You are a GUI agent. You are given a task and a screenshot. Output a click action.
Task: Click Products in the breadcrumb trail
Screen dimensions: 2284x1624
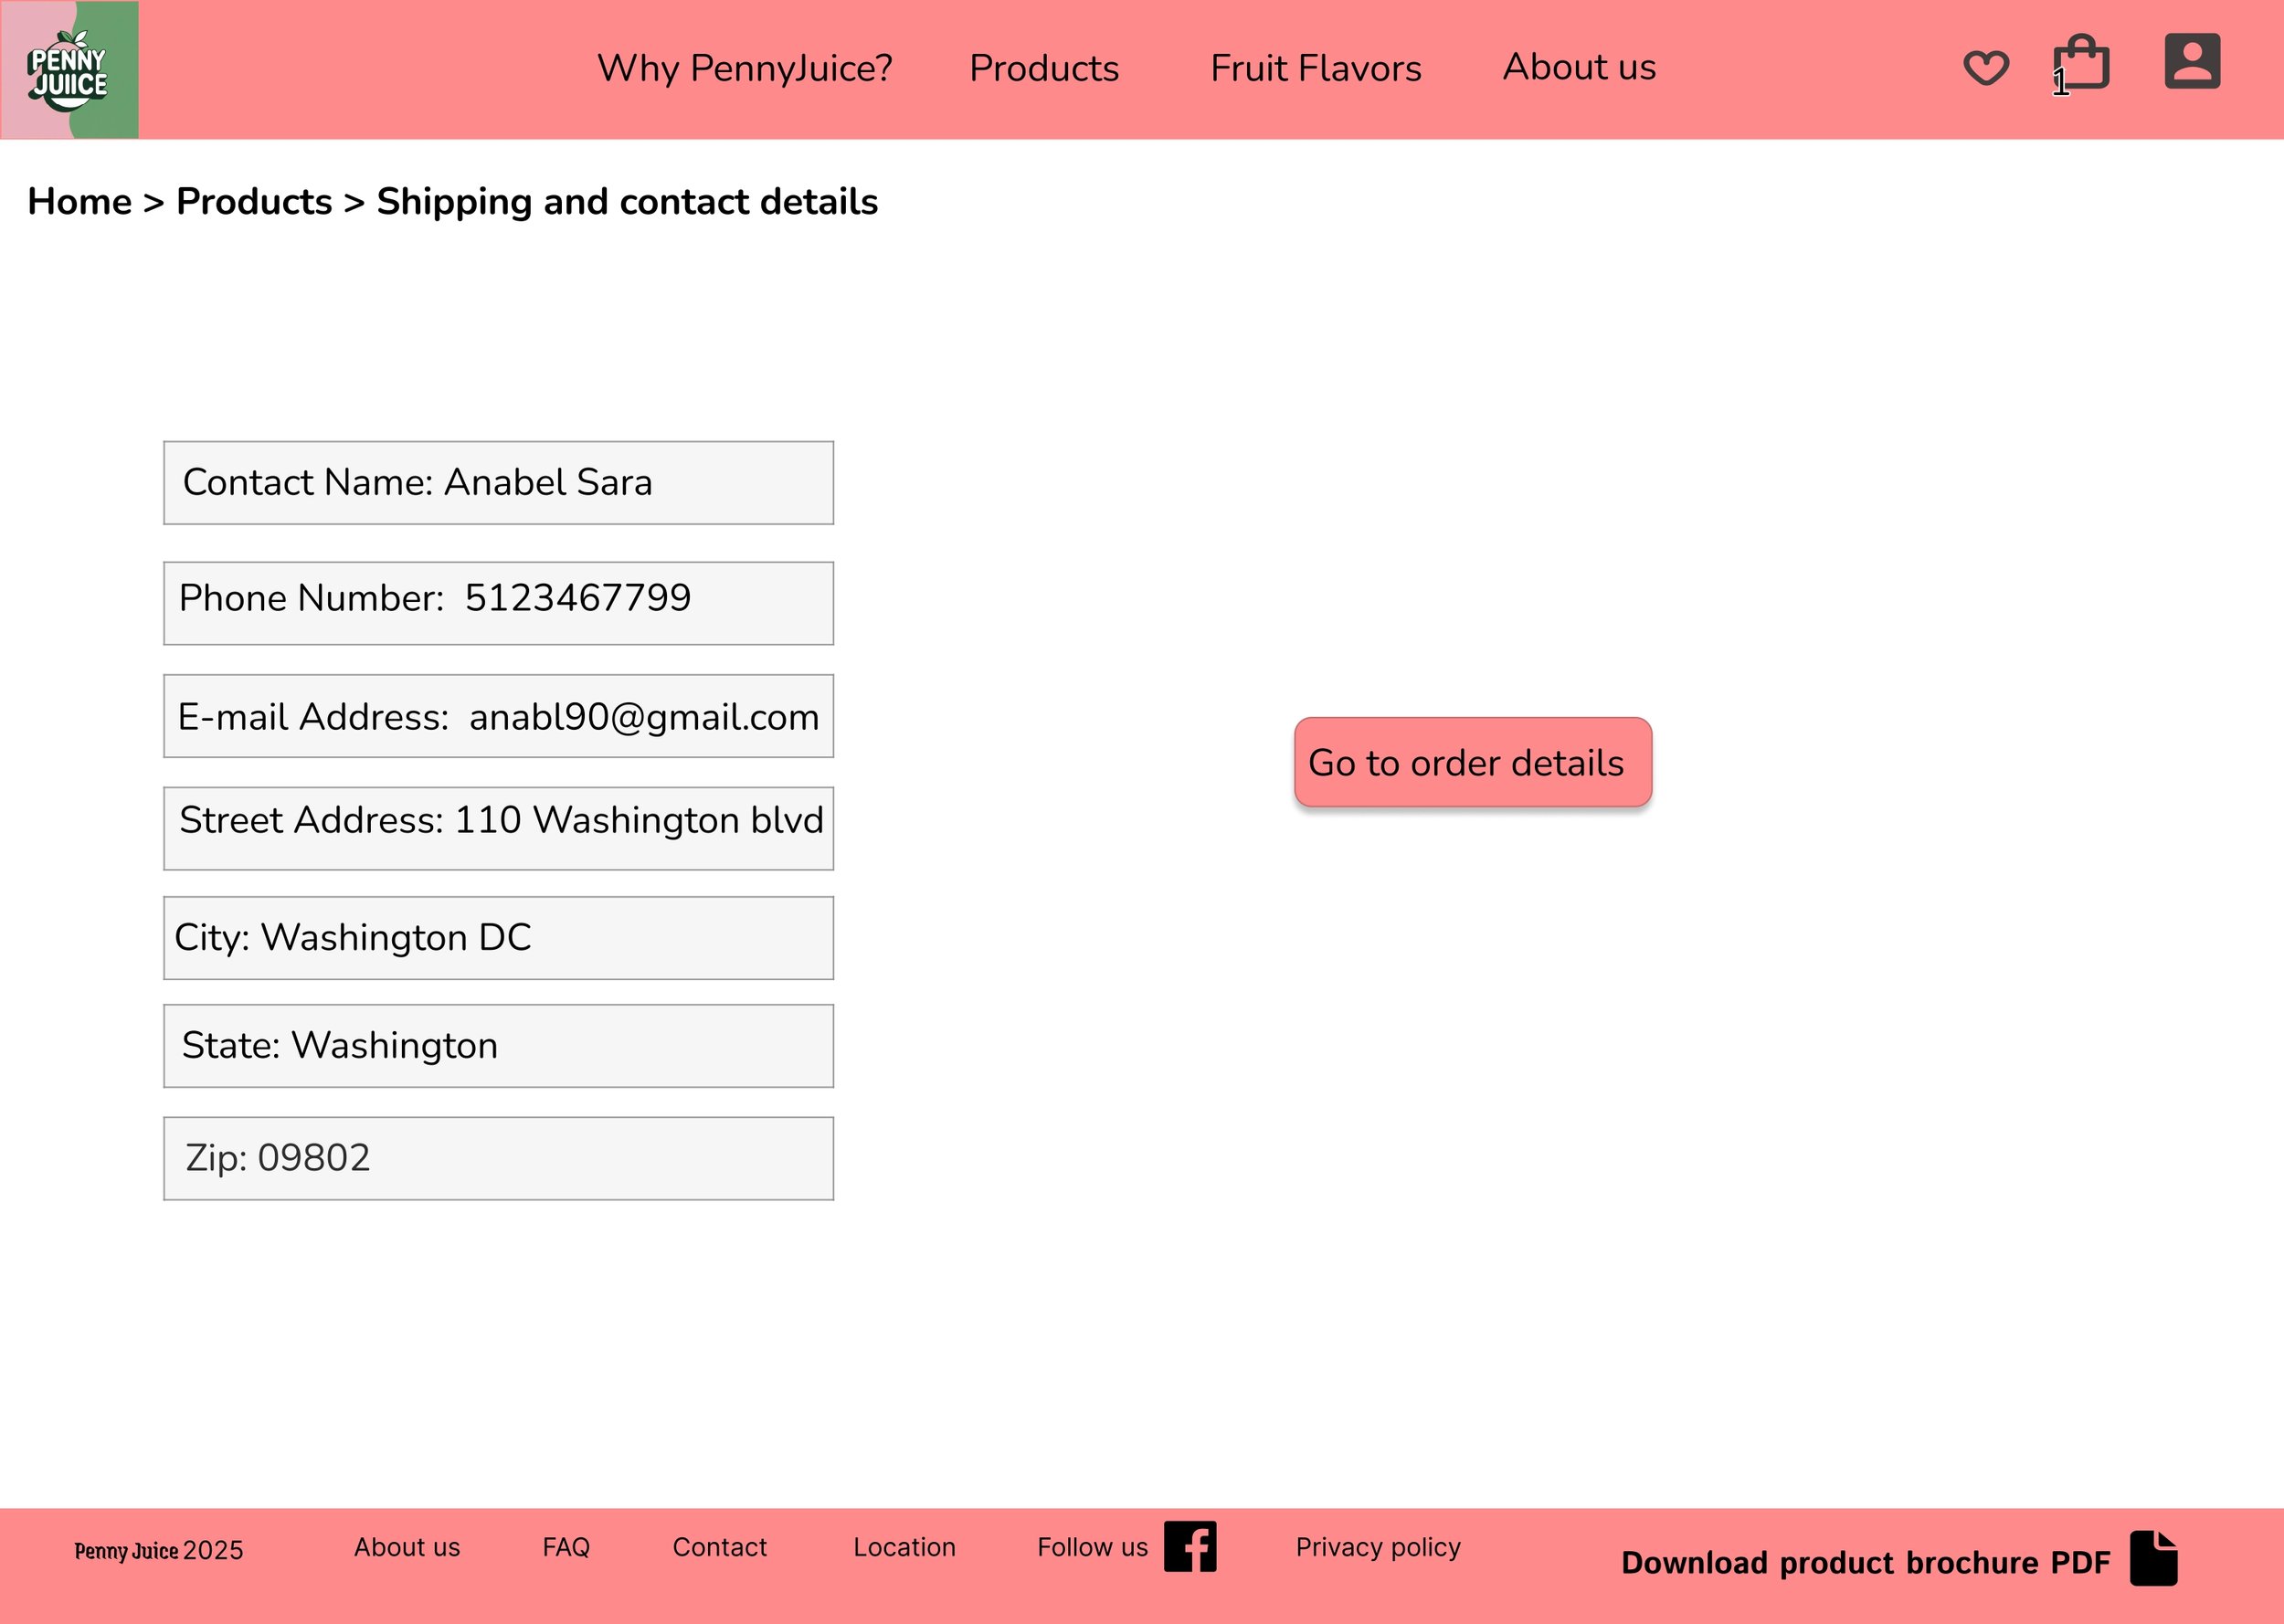pos(254,201)
